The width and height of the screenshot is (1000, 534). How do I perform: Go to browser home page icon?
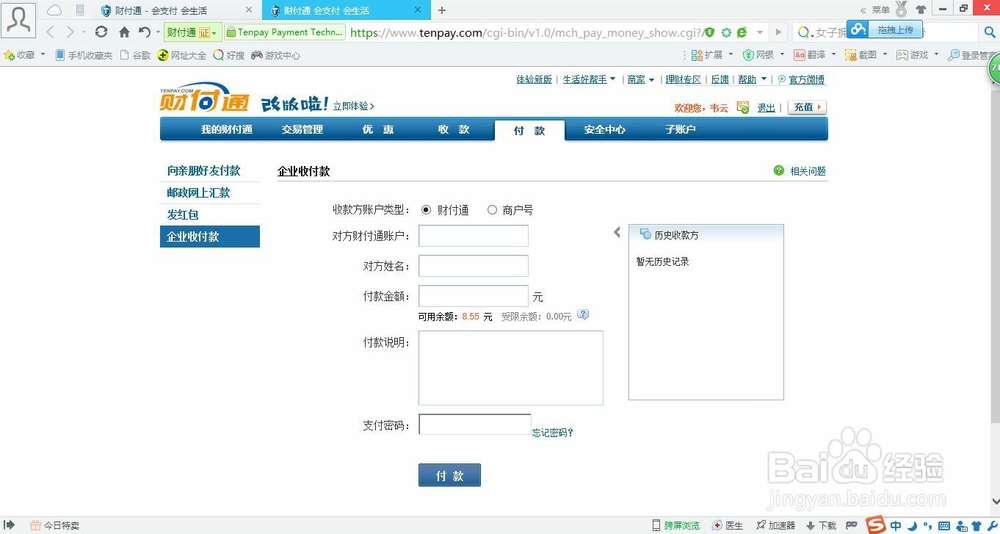coord(124,32)
